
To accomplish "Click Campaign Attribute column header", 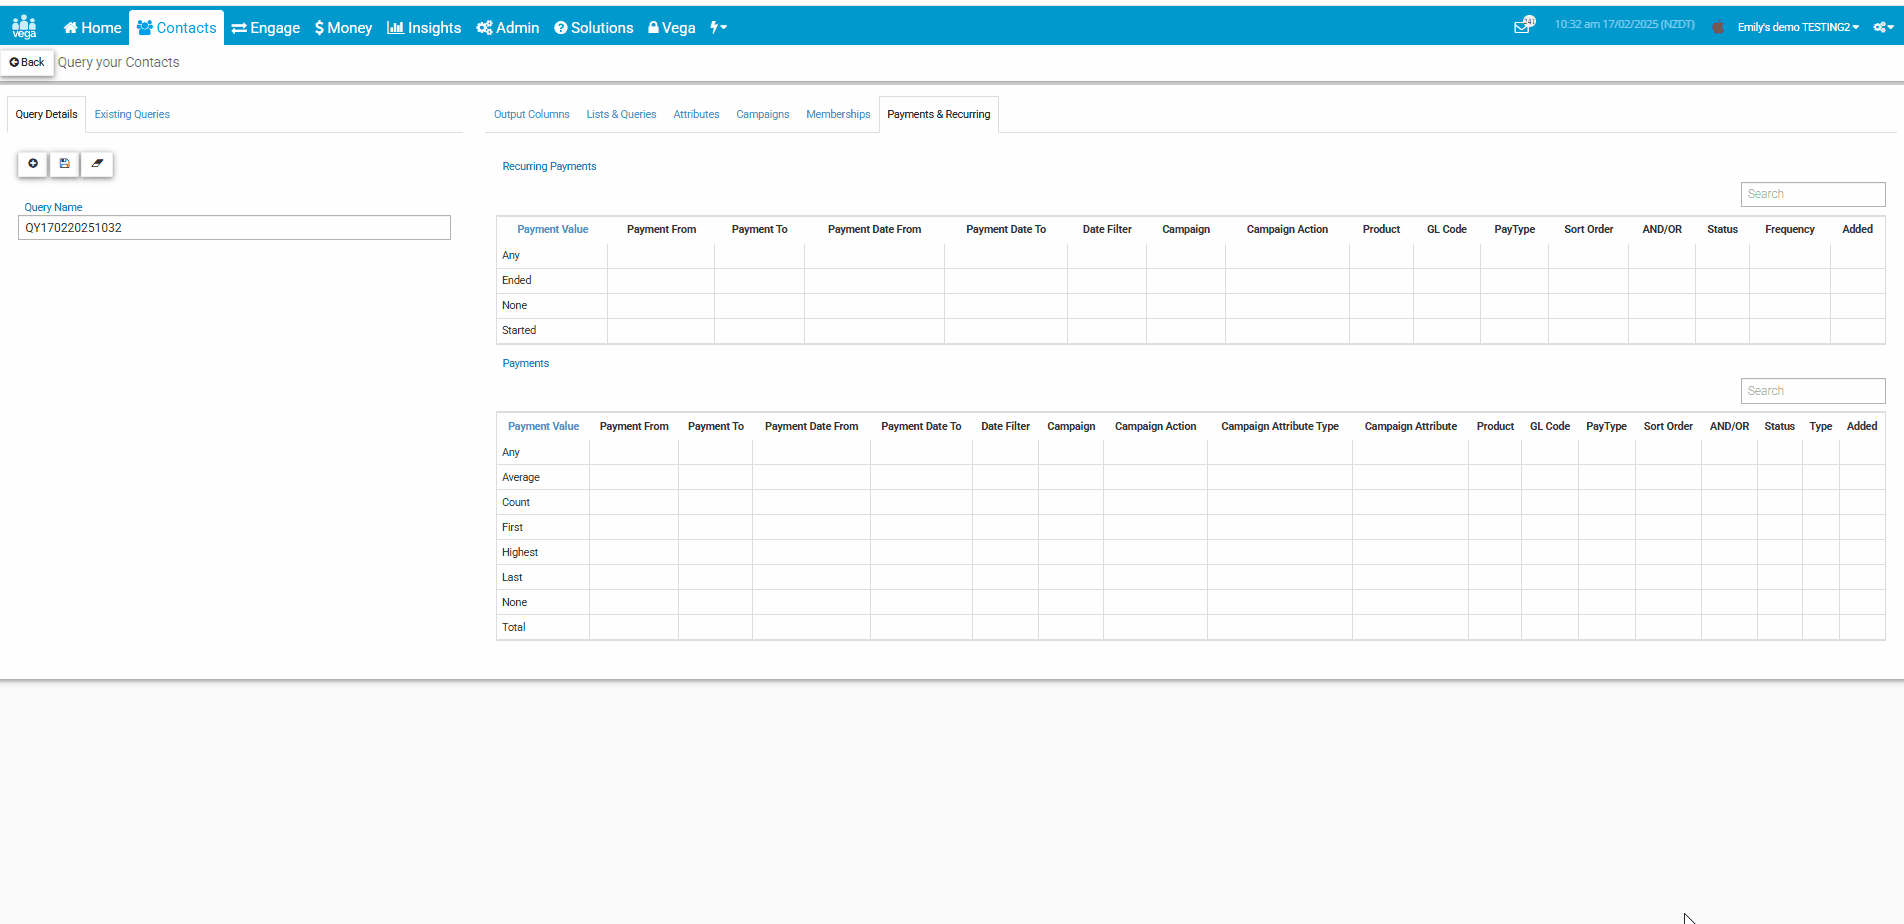I will tap(1410, 426).
